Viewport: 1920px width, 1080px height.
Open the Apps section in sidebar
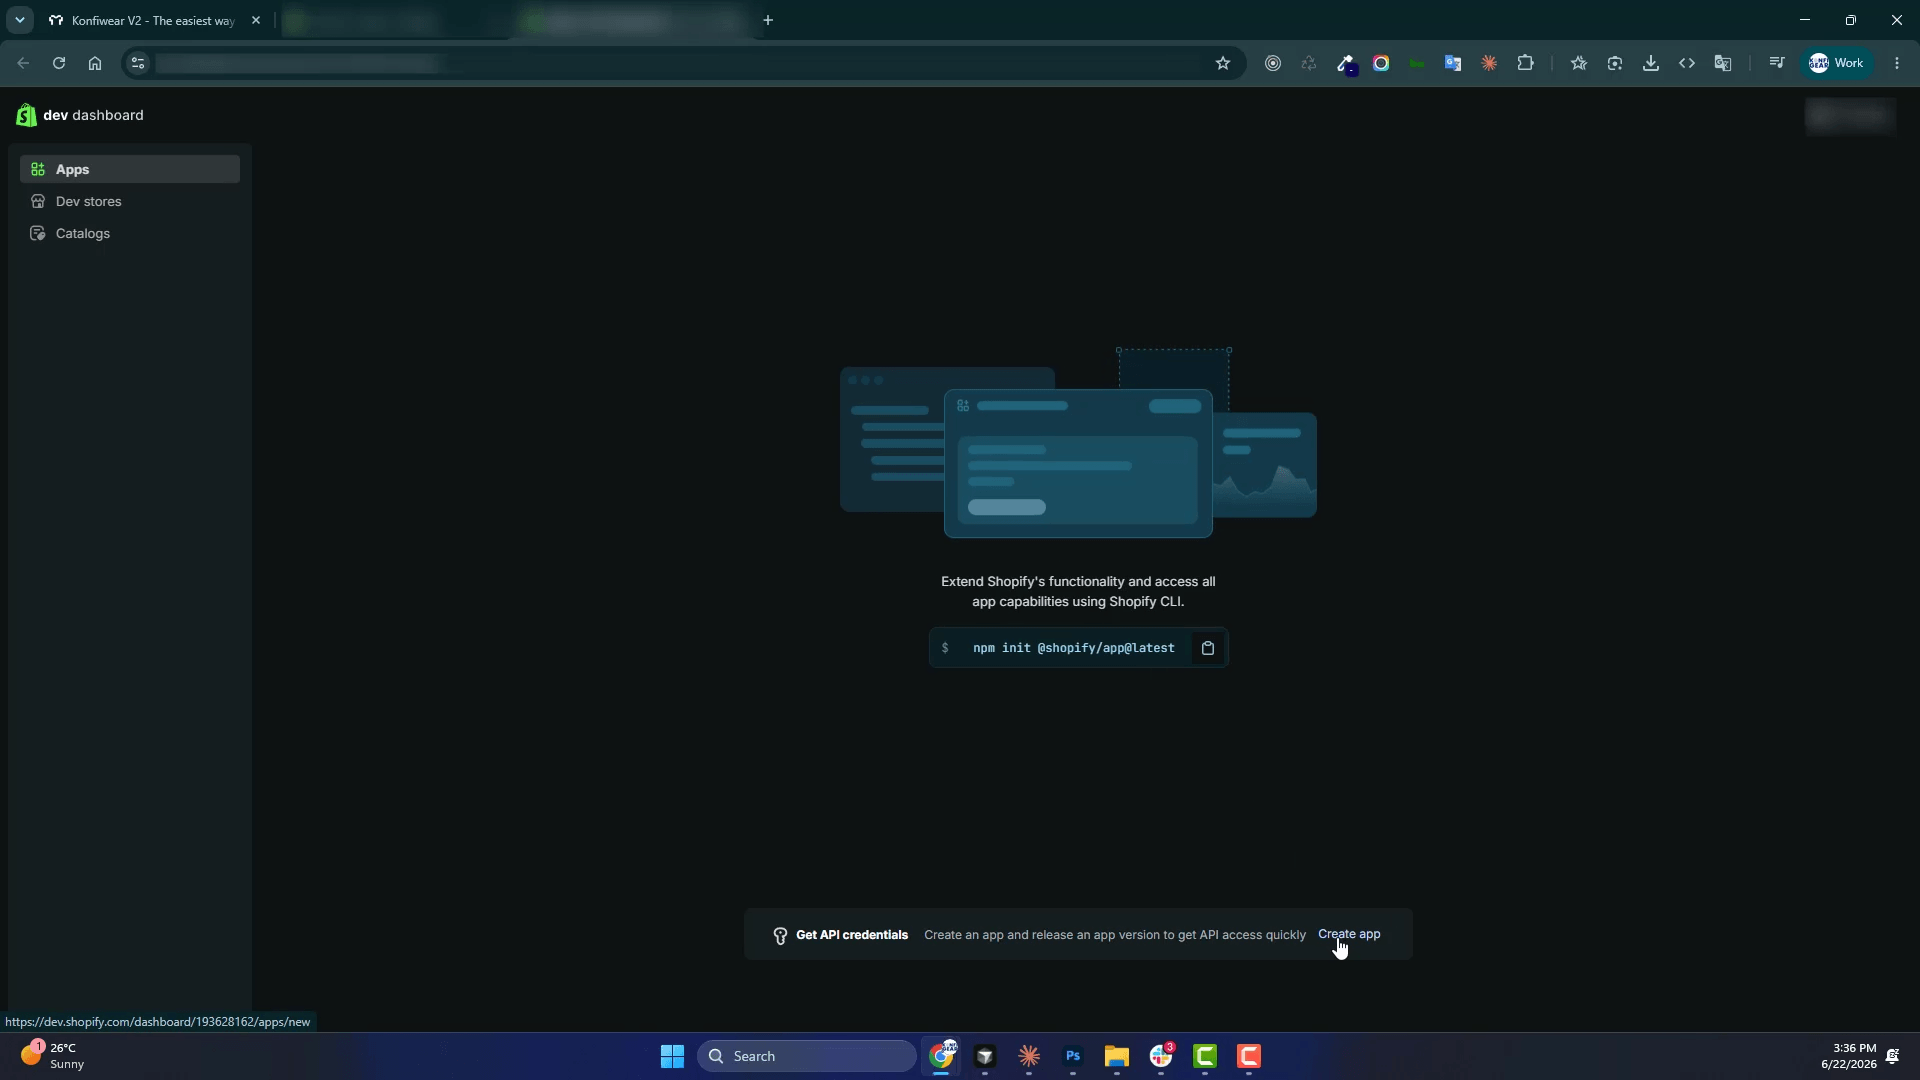pyautogui.click(x=130, y=169)
